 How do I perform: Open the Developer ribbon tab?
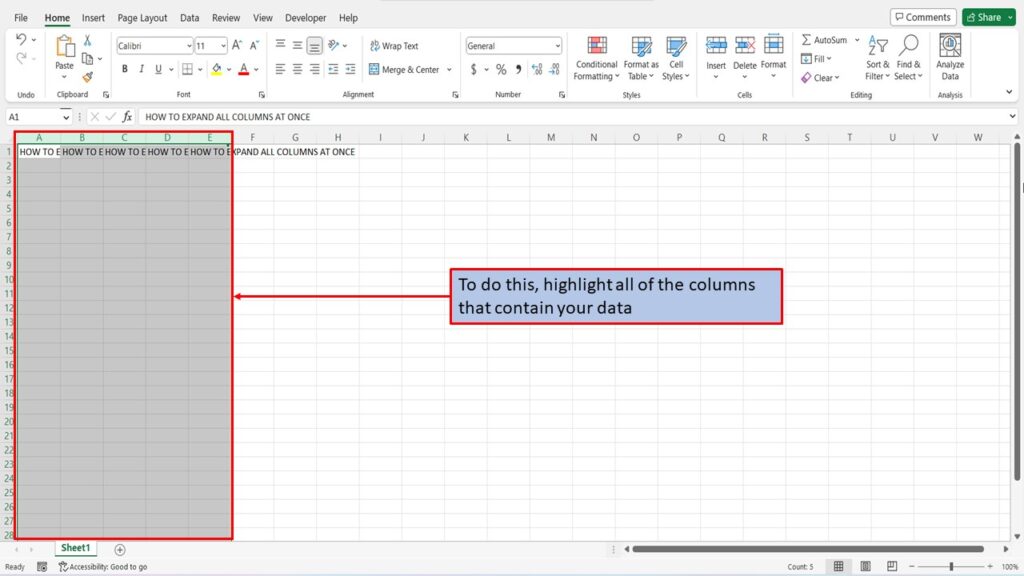(305, 17)
